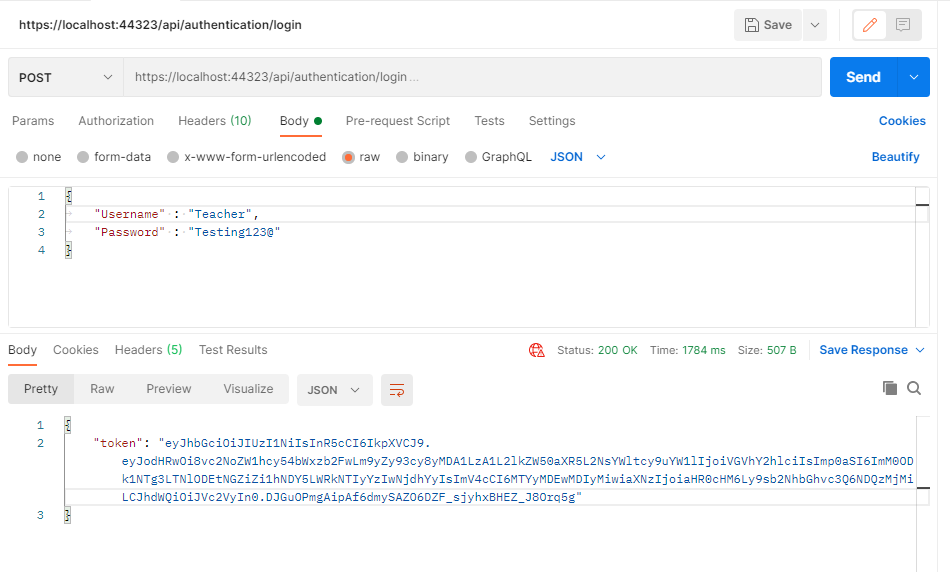This screenshot has width=950, height=572.
Task: Click the "Testing123@" password value
Action: point(234,232)
